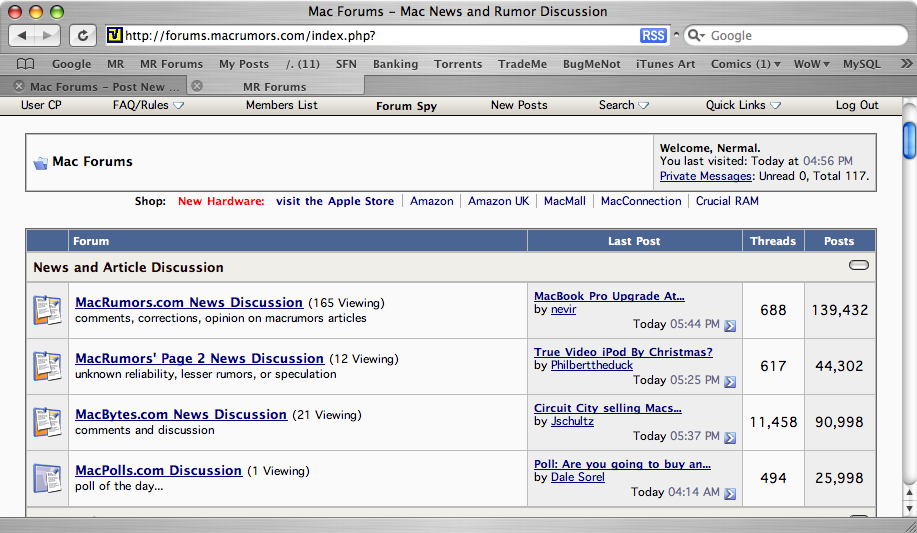Open the MySQL bookmark

click(861, 64)
